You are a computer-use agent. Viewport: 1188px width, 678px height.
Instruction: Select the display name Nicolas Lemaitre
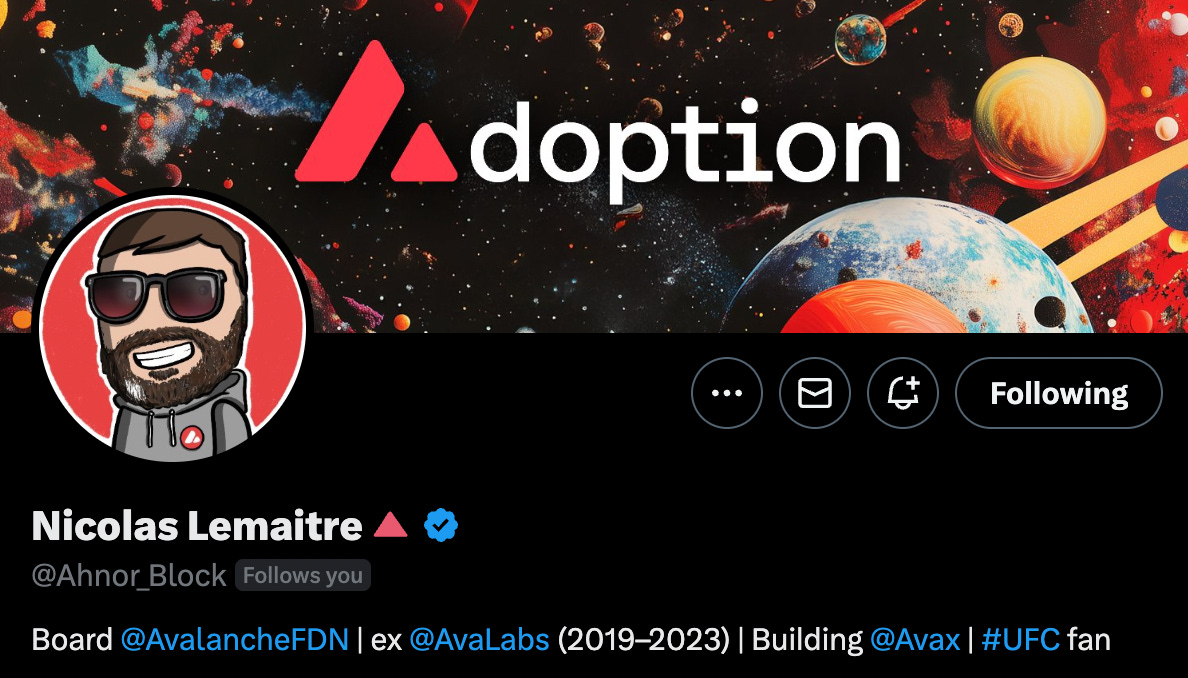tap(197, 525)
